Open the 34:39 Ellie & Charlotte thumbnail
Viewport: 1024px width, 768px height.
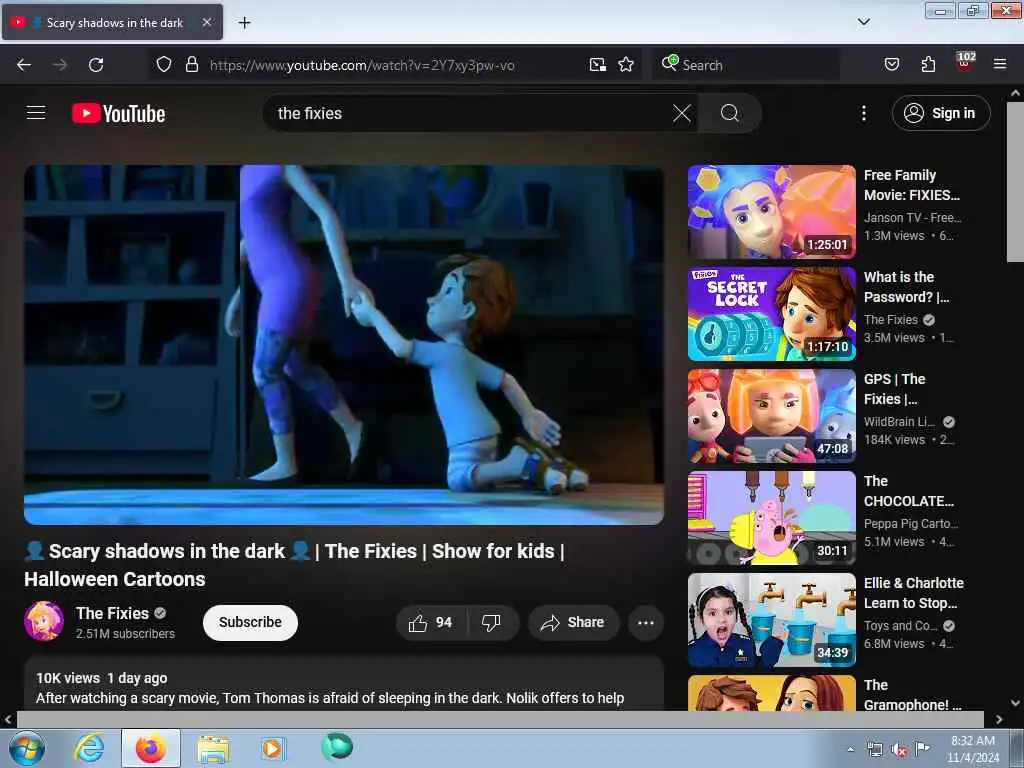pyautogui.click(x=771, y=620)
